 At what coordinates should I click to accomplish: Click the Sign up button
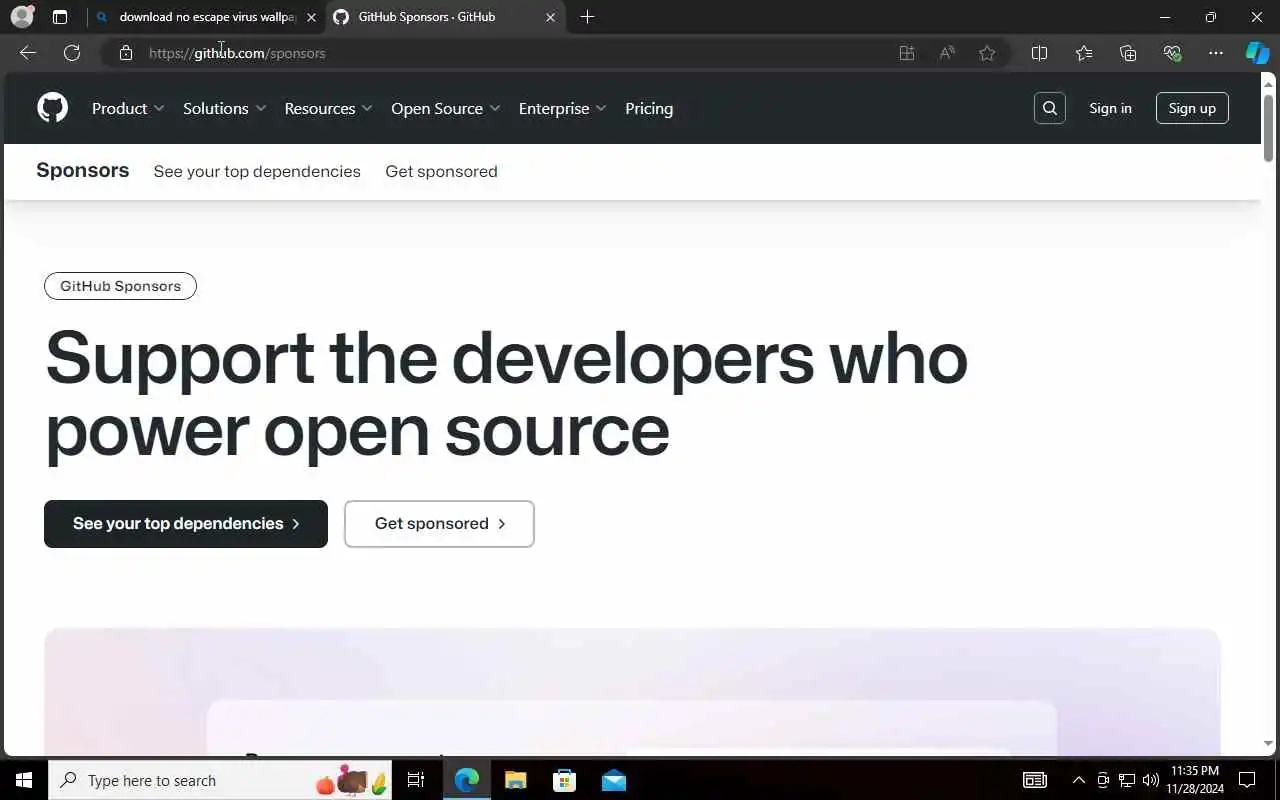click(x=1192, y=108)
